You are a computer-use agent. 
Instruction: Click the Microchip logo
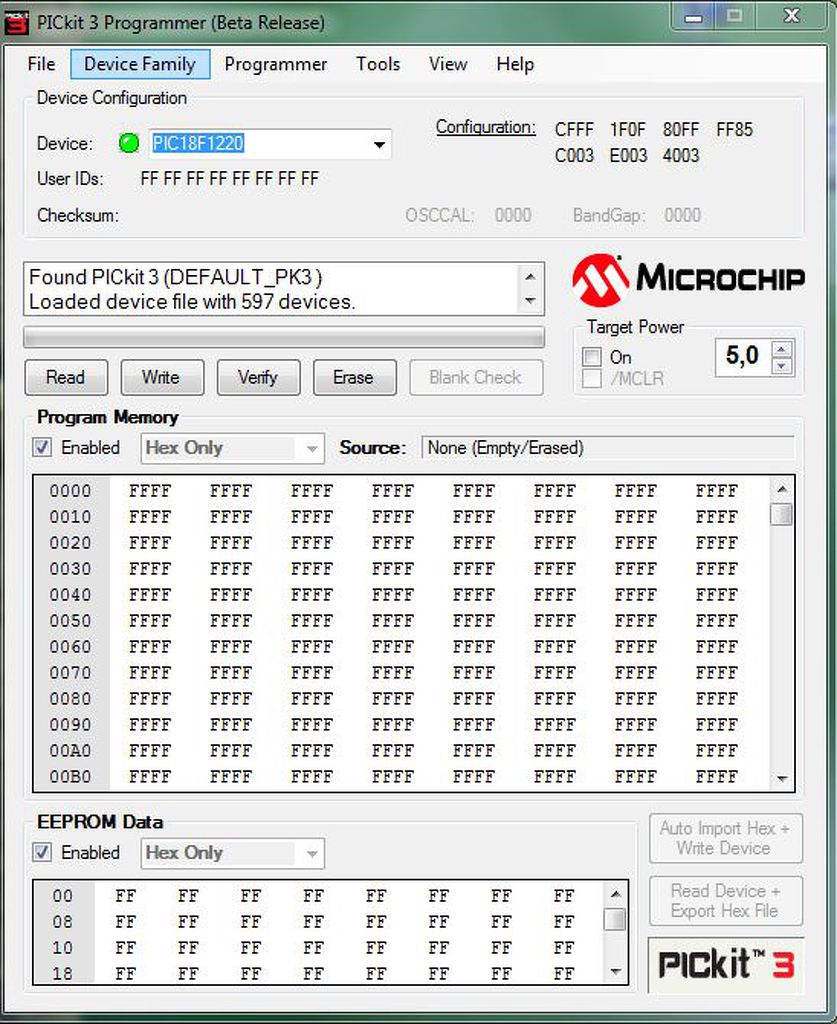(x=688, y=280)
